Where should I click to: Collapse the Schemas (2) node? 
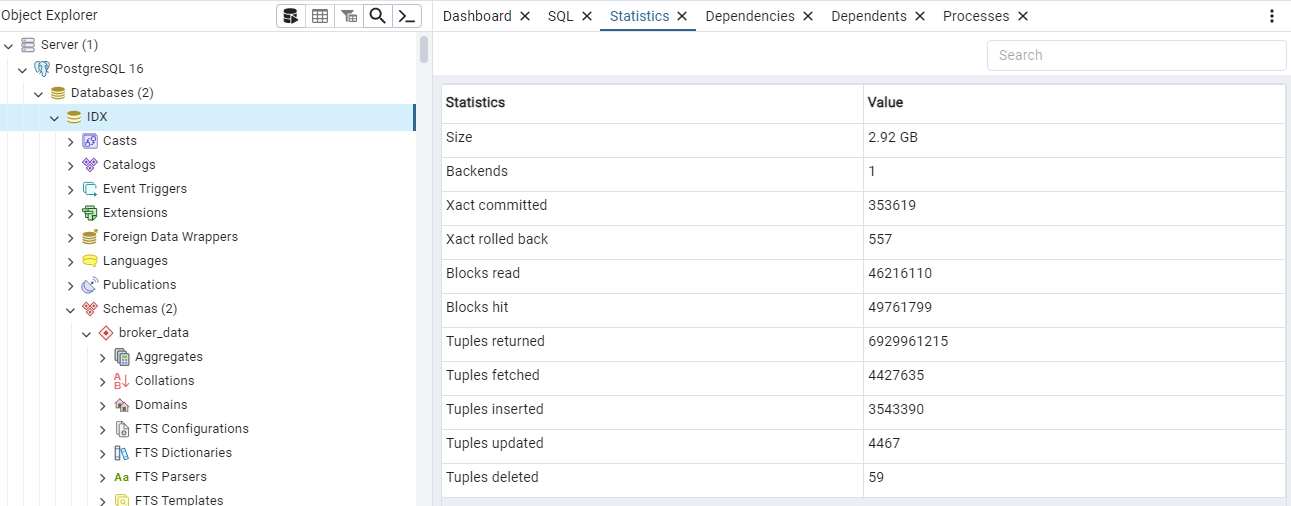[71, 309]
